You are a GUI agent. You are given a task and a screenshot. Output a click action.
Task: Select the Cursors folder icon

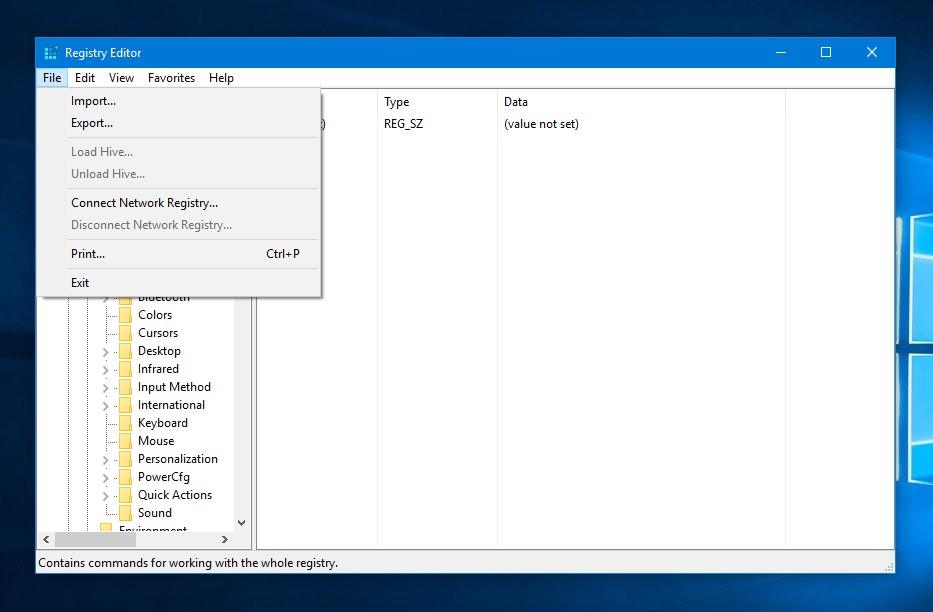[x=126, y=332]
